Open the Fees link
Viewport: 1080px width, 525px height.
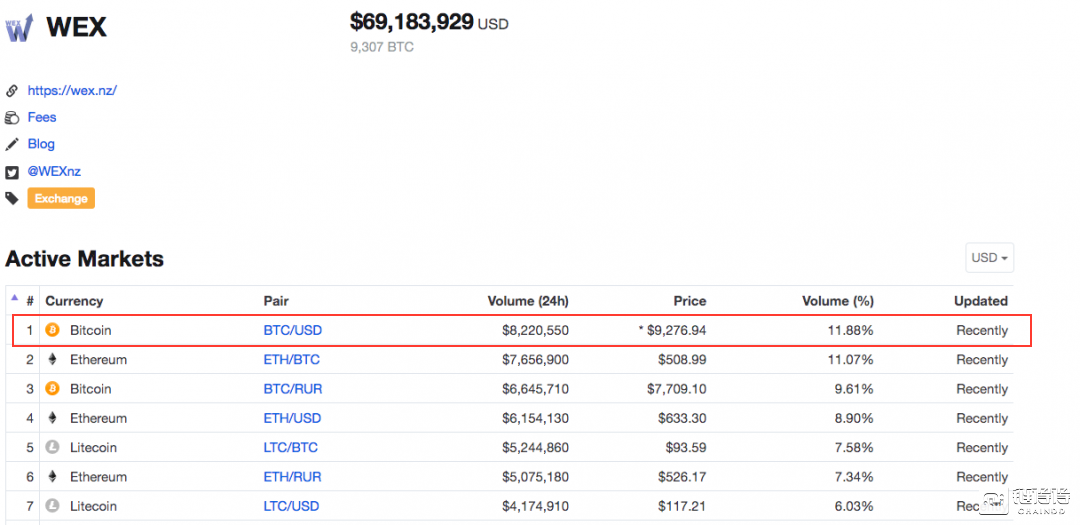coord(42,117)
